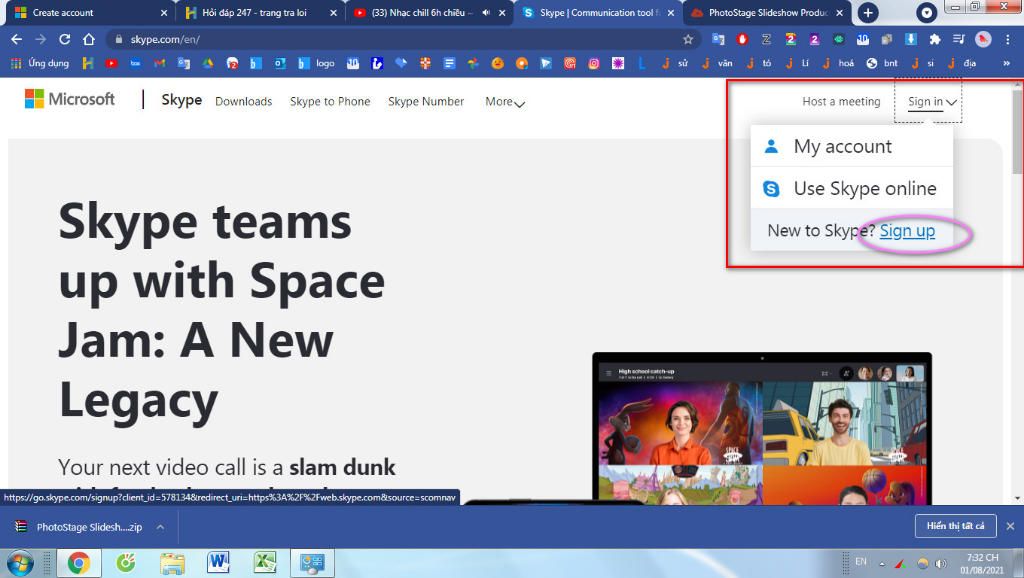Show hidden system tray icons
This screenshot has width=1024, height=578.
pos(882,563)
